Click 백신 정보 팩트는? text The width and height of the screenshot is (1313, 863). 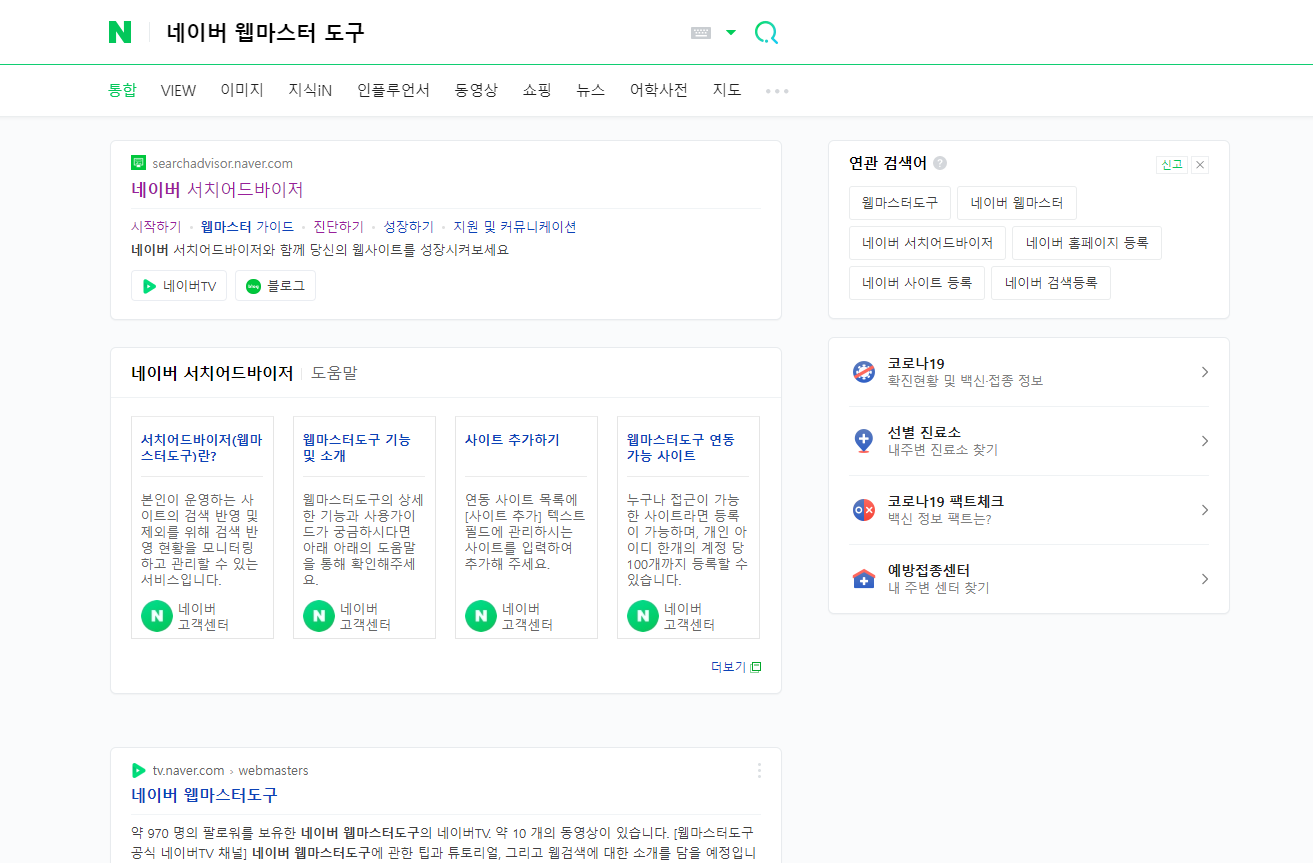coord(940,519)
